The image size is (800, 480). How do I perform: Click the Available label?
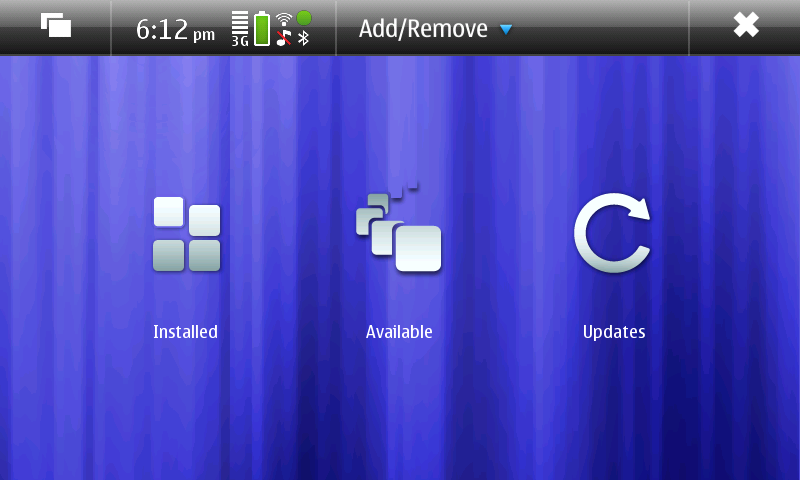[399, 332]
